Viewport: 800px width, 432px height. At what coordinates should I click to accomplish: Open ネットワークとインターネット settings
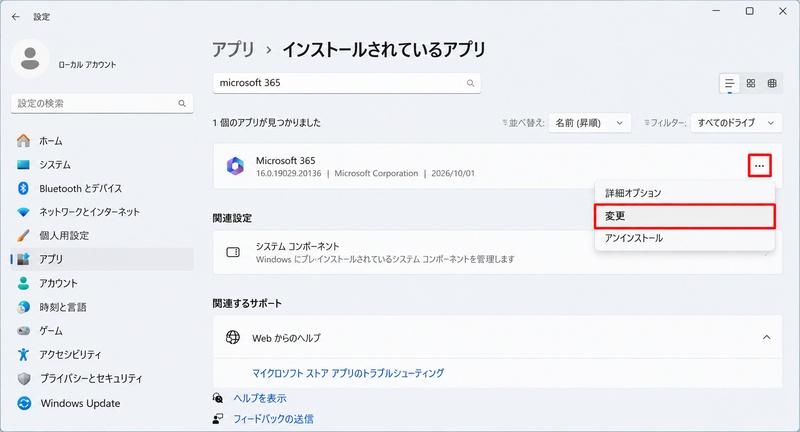point(102,212)
